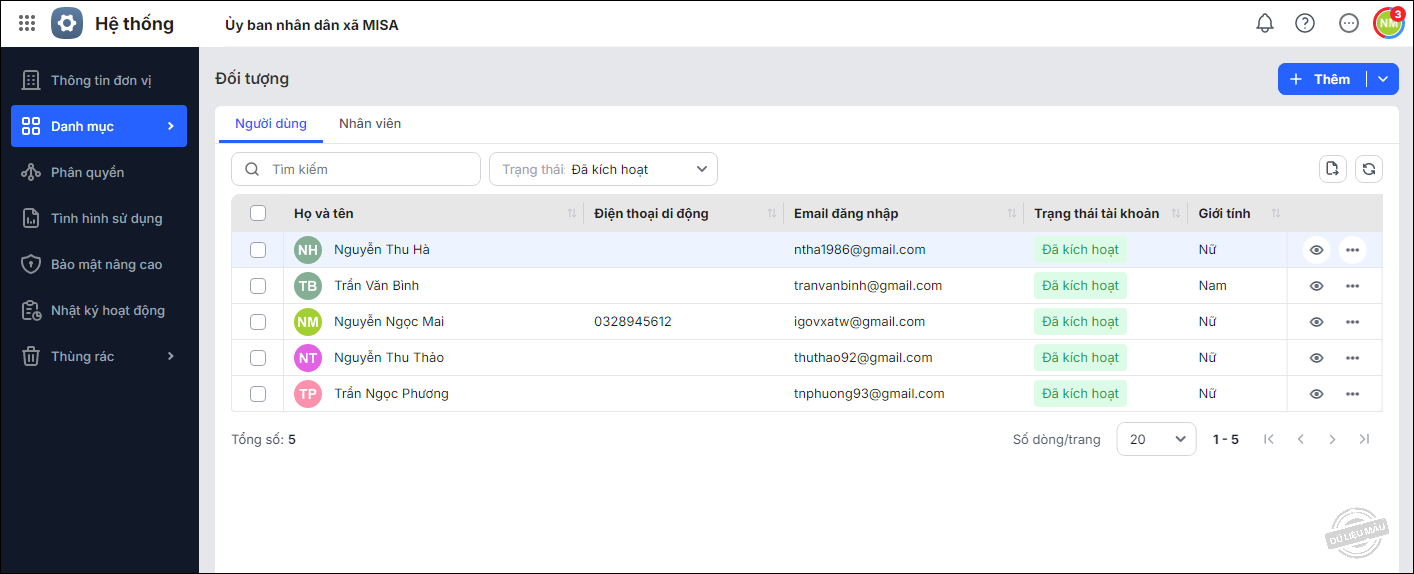Open more options for Nguyễn Ngọc Mai

[x=1352, y=322]
